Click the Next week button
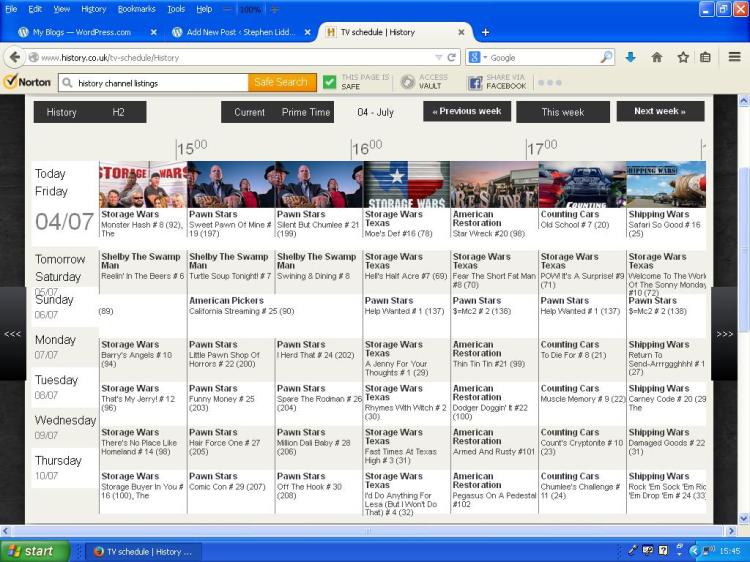This screenshot has height=562, width=750. tap(660, 111)
